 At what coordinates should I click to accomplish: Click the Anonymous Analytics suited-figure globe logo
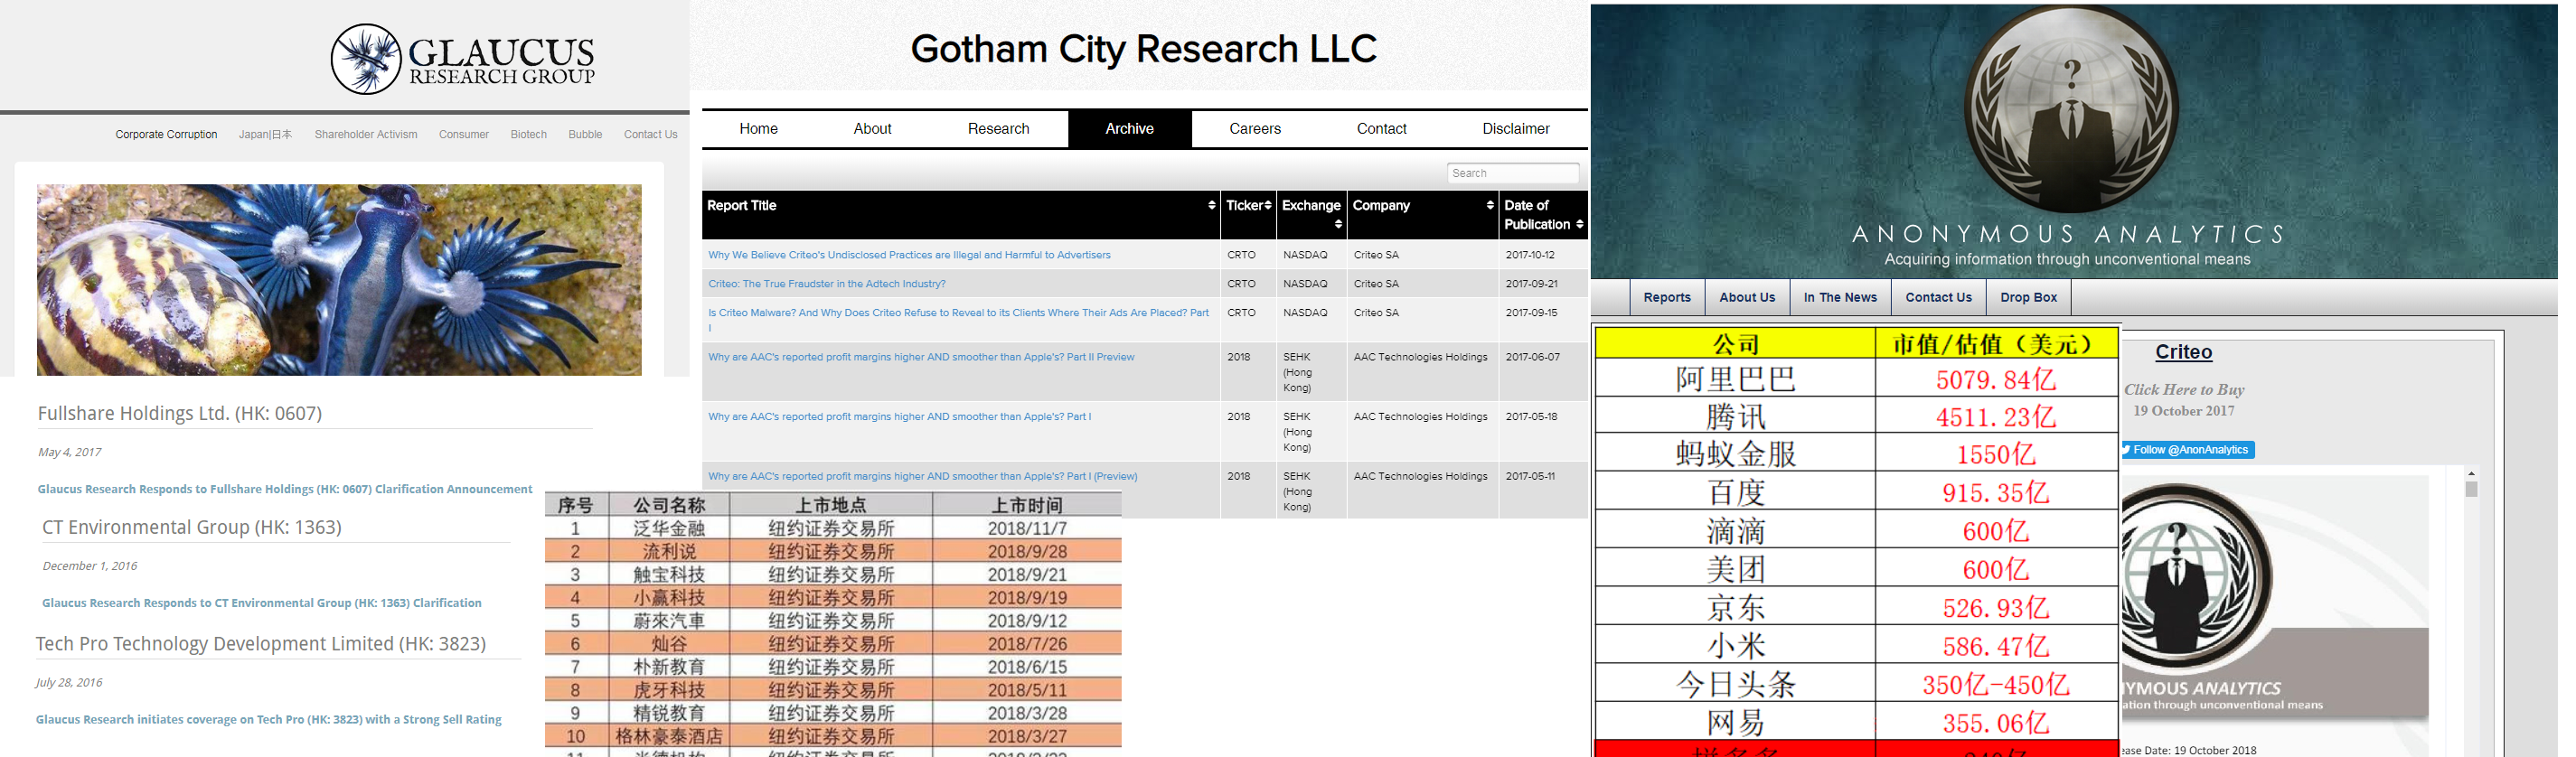coord(2071,108)
